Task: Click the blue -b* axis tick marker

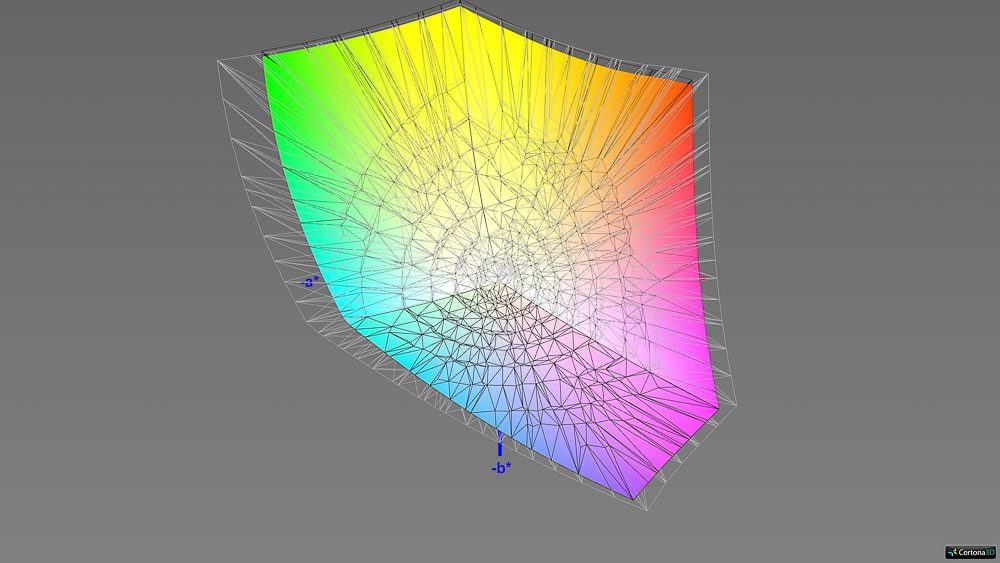Action: [500, 447]
